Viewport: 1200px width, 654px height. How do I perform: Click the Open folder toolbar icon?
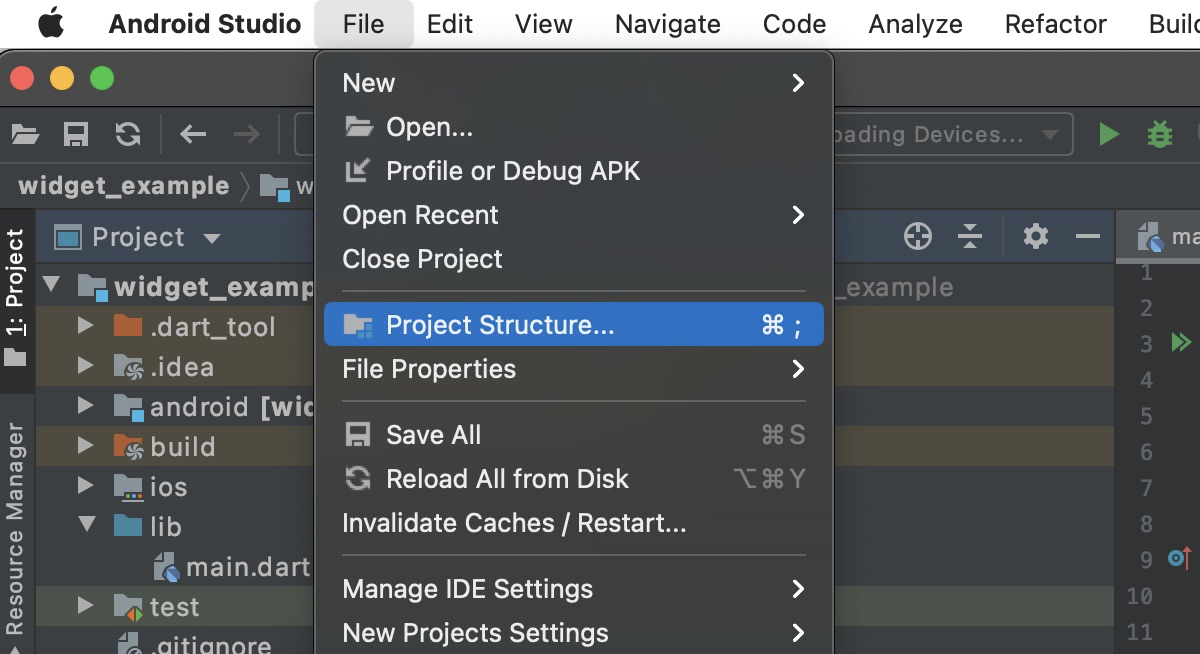(25, 134)
